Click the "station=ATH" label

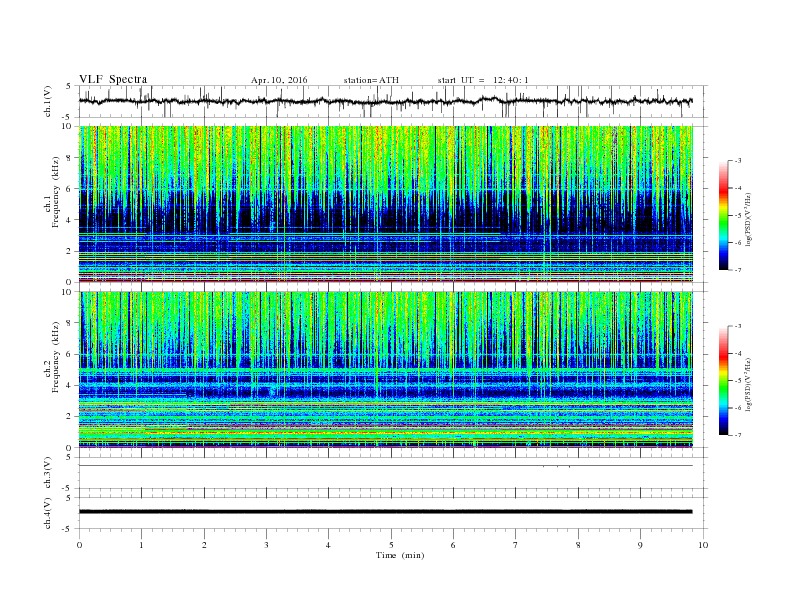coord(371,80)
